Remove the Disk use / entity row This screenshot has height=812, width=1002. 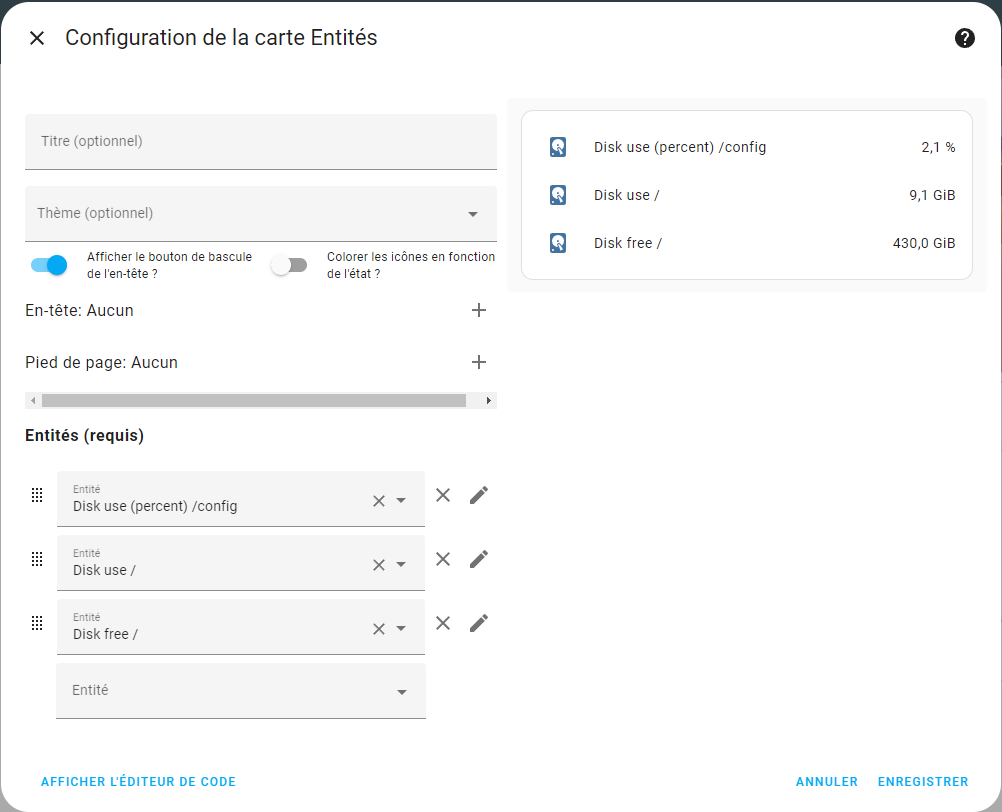point(443,559)
